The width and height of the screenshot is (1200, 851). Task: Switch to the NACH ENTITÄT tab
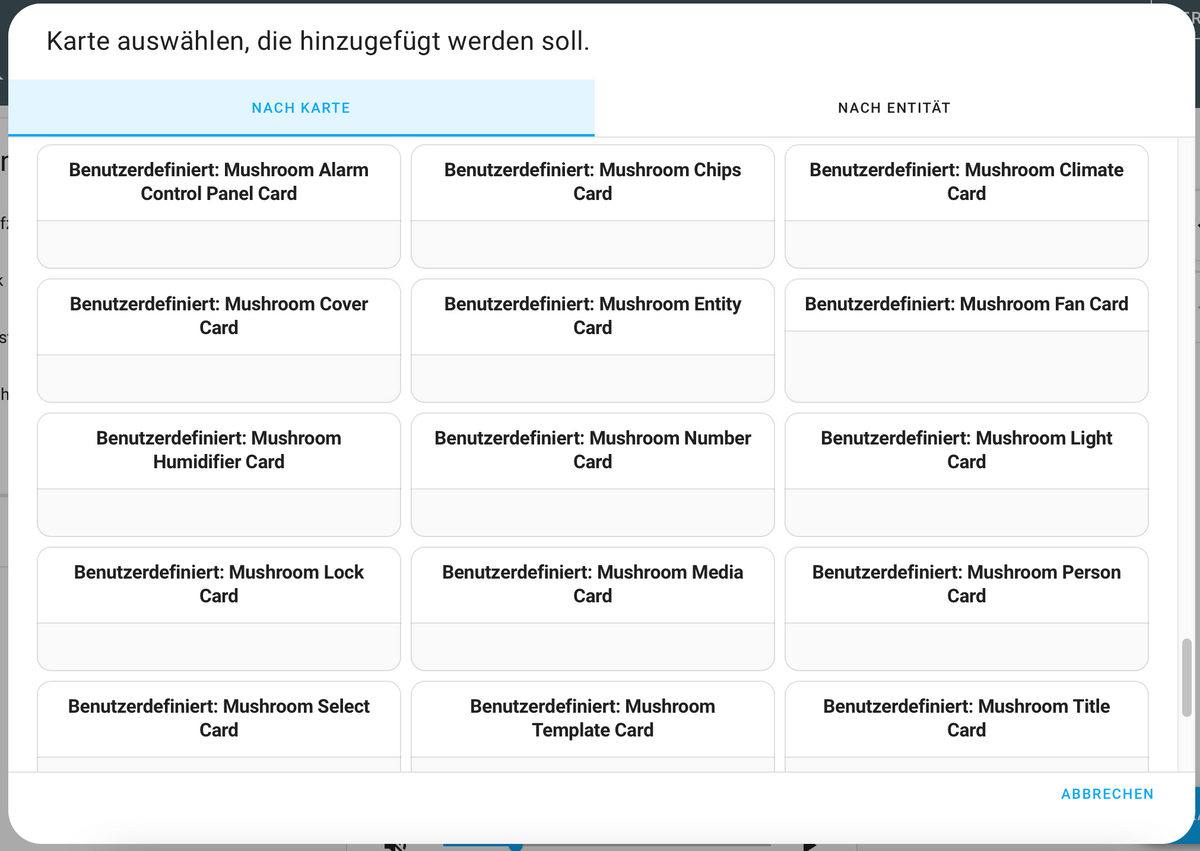coord(894,108)
